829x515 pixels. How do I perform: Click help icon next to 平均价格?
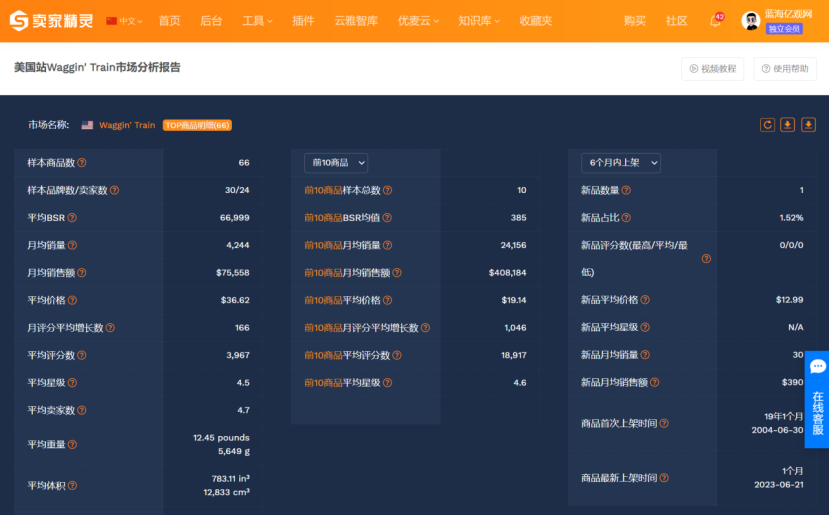pyautogui.click(x=72, y=300)
